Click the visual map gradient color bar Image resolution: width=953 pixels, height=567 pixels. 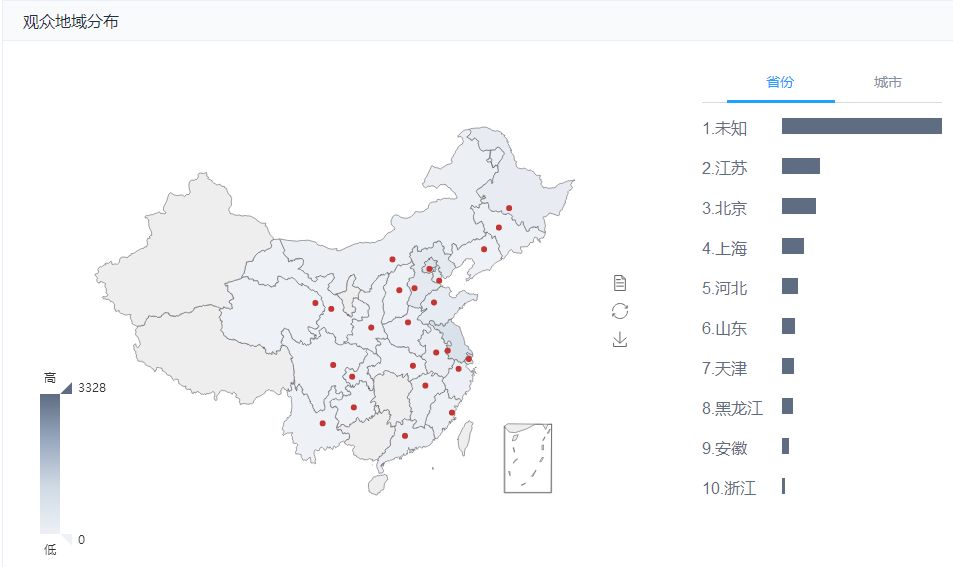point(50,464)
